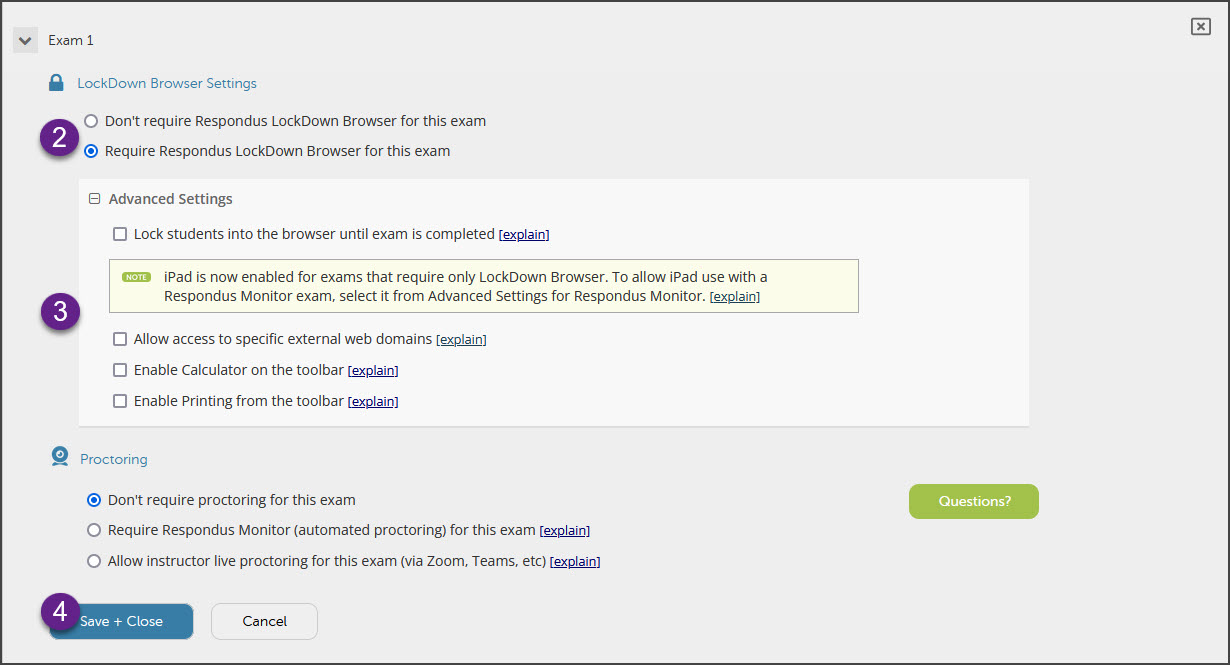Viewport: 1230px width, 665px height.
Task: Check Lock students into the browser
Action: click(120, 233)
